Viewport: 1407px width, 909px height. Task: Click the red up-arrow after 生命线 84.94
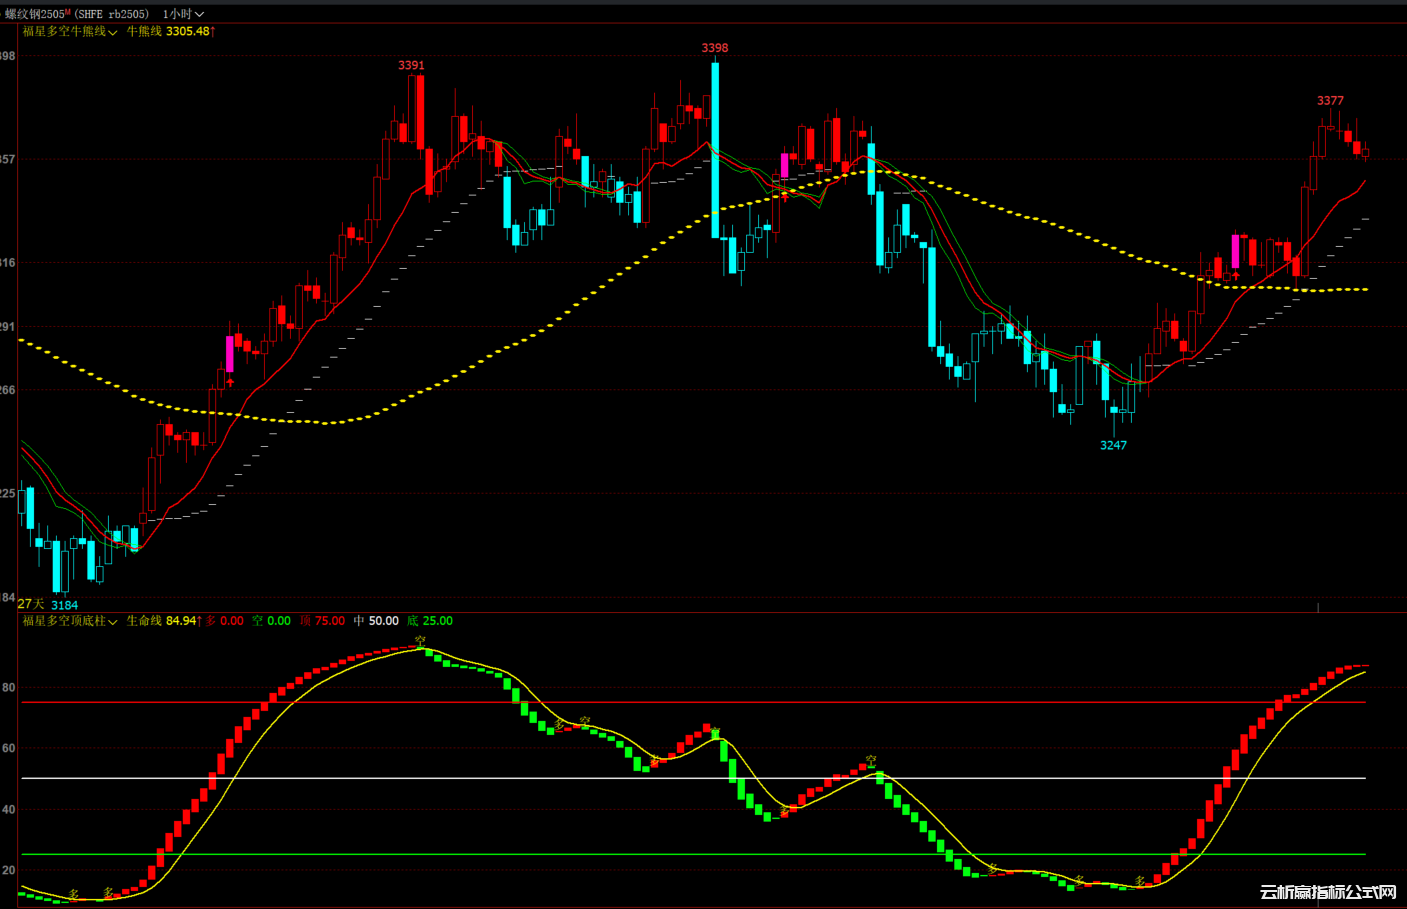pyautogui.click(x=200, y=621)
